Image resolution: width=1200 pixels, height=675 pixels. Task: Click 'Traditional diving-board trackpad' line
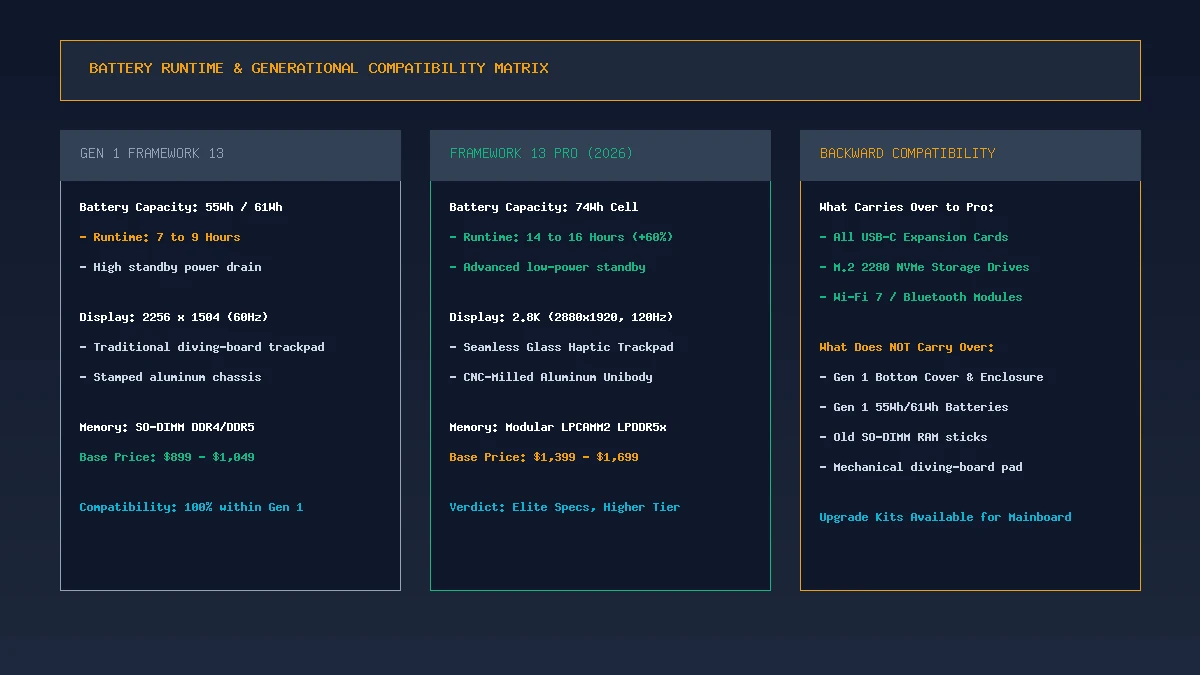[202, 347]
